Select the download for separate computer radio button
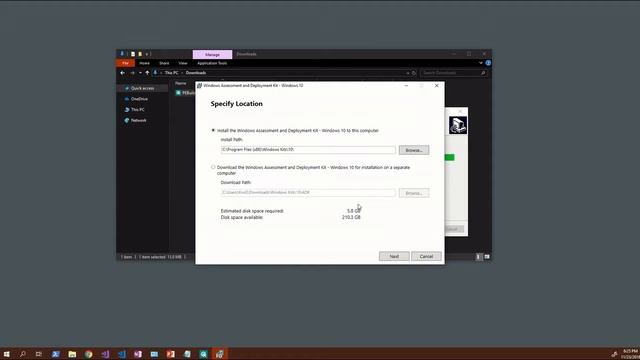The image size is (640, 360). pyautogui.click(x=213, y=167)
